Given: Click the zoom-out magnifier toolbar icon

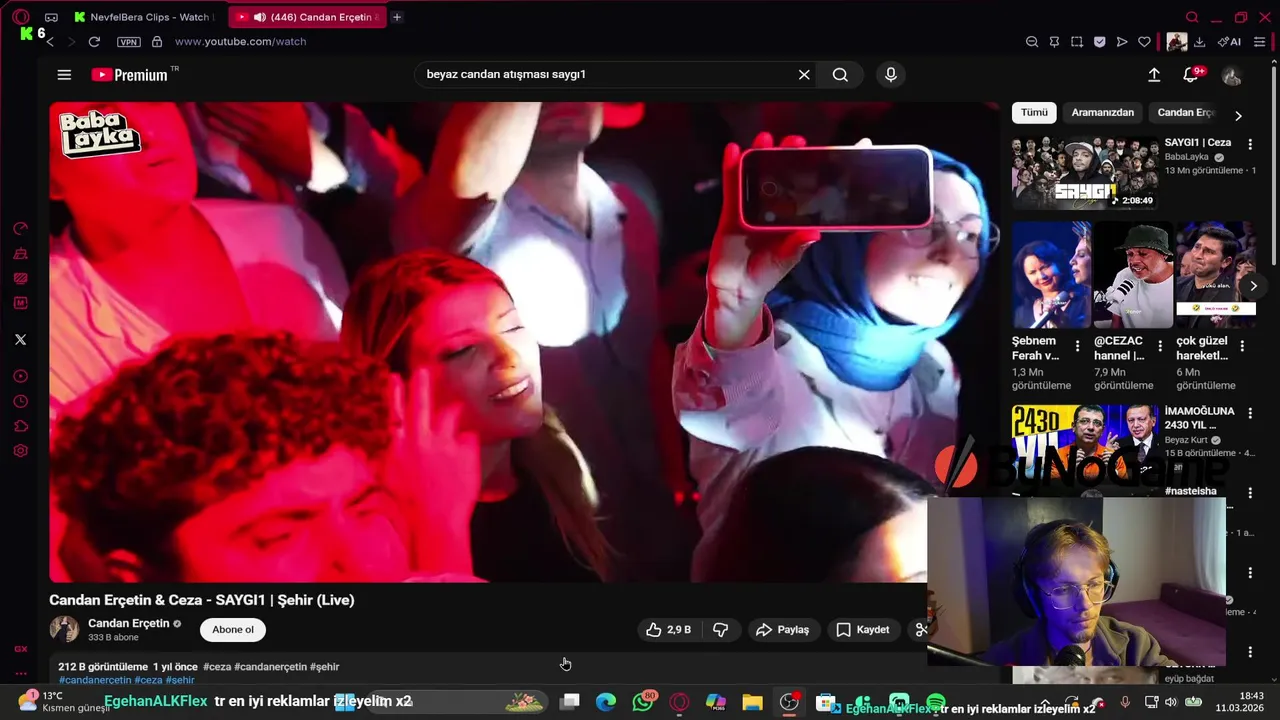Looking at the screenshot, I should pyautogui.click(x=1032, y=42).
